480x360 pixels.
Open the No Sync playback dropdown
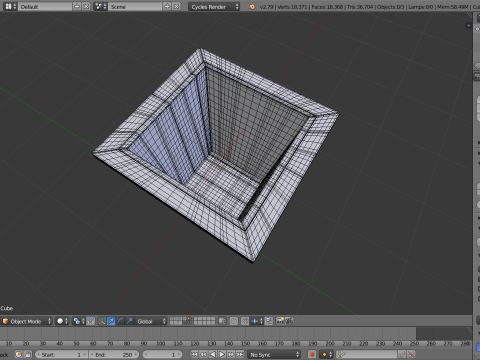274,354
